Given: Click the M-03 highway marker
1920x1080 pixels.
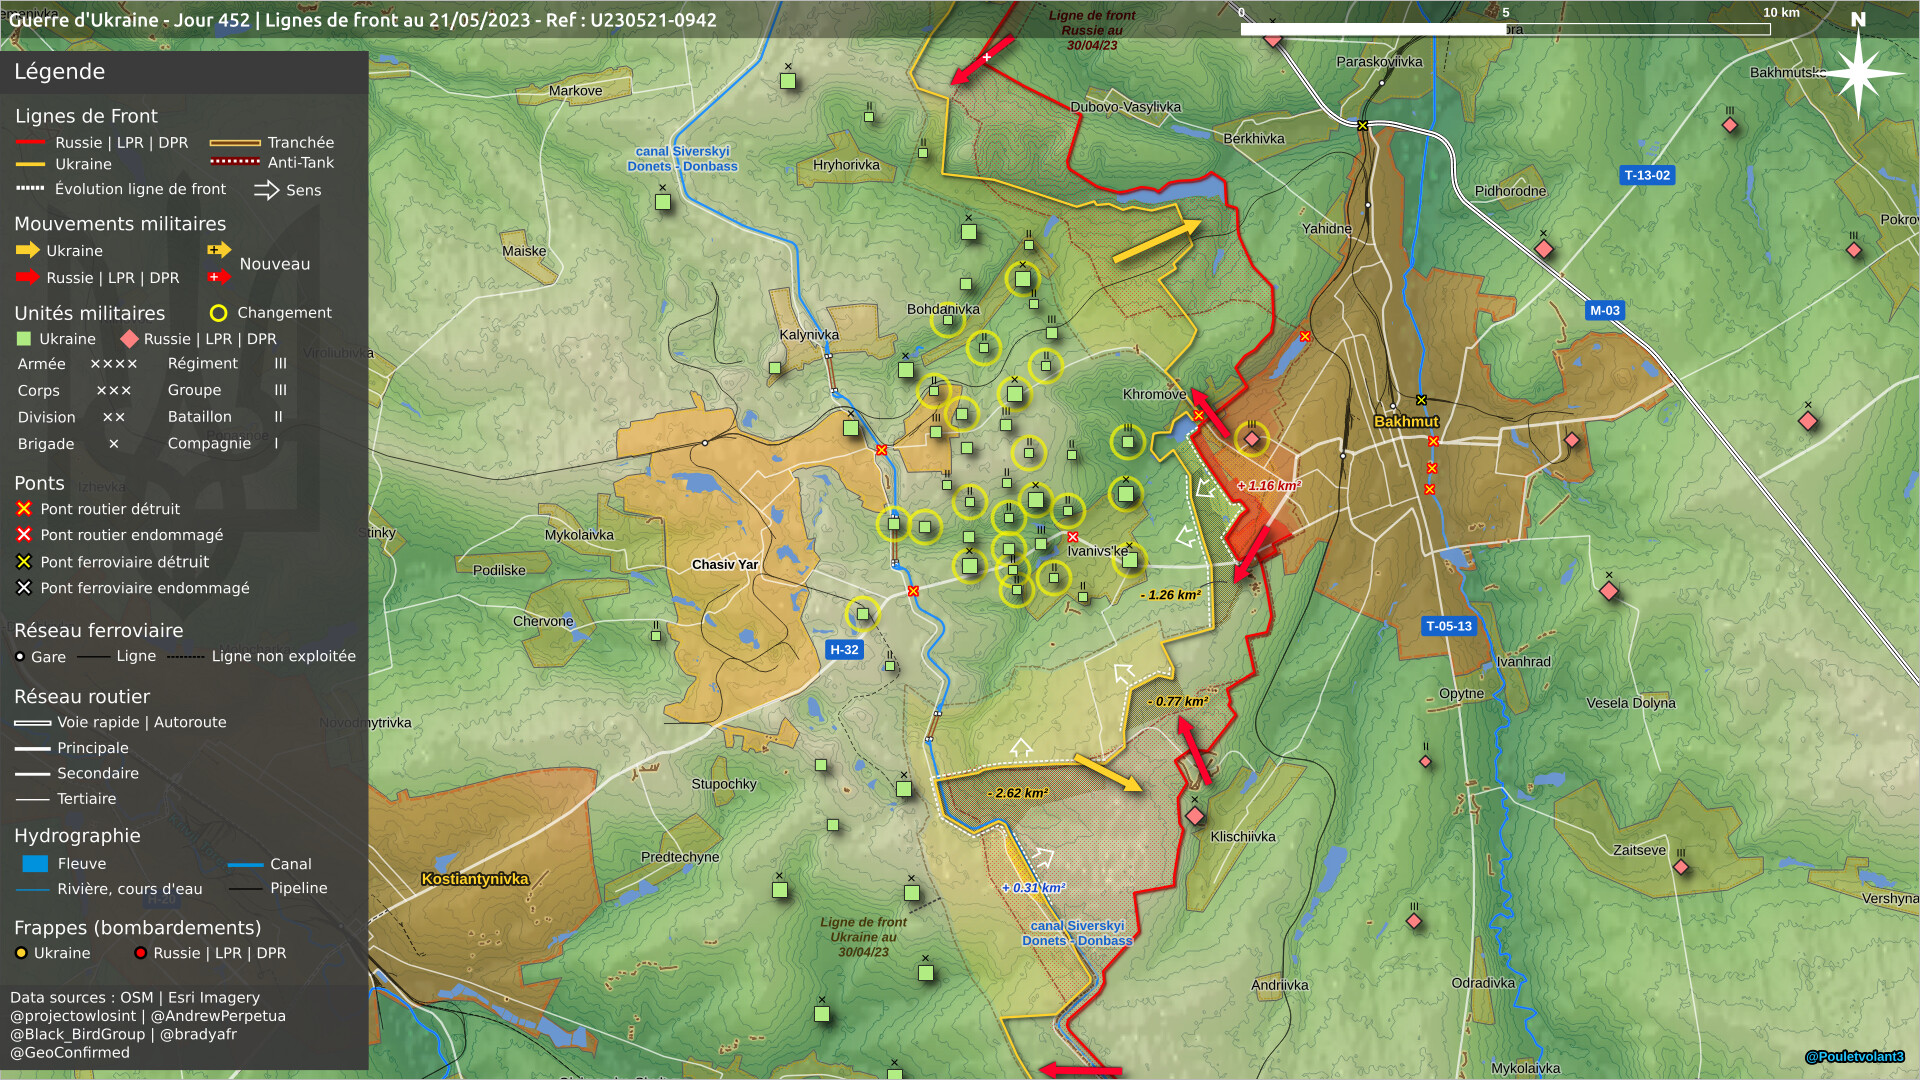Looking at the screenshot, I should [x=1604, y=310].
